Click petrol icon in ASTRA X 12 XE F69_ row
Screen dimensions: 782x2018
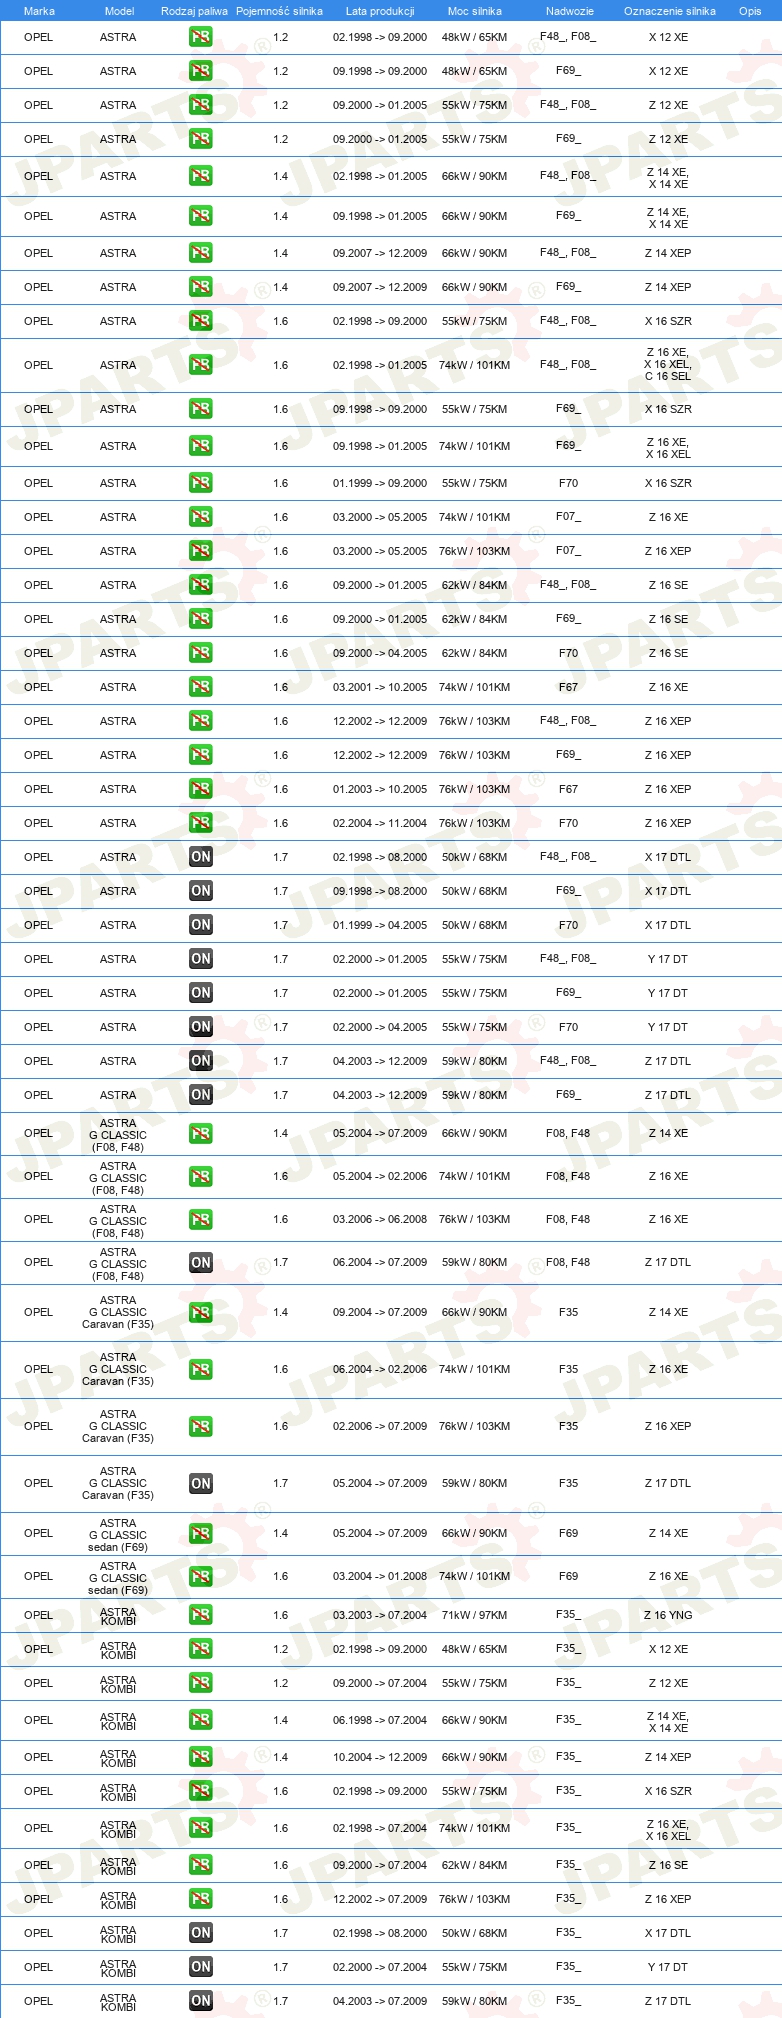[201, 71]
